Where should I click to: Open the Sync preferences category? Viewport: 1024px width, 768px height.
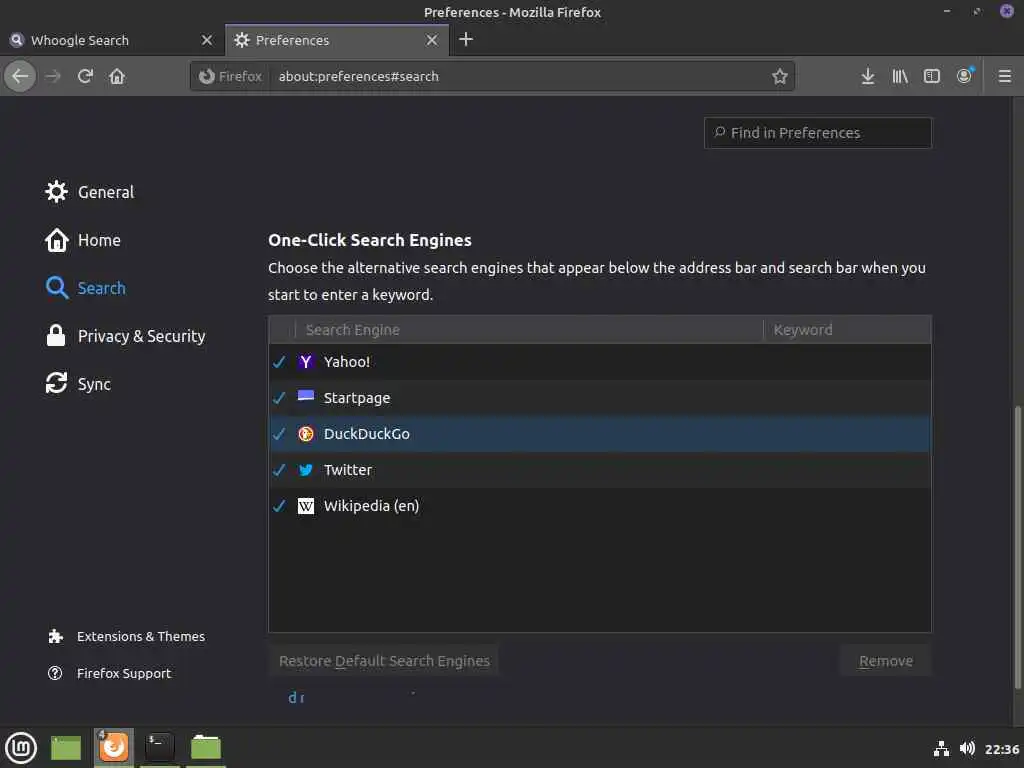click(78, 383)
